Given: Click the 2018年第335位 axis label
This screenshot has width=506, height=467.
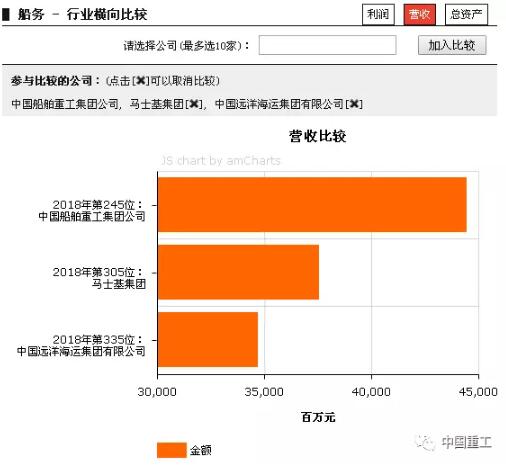Looking at the screenshot, I should (x=98, y=340).
